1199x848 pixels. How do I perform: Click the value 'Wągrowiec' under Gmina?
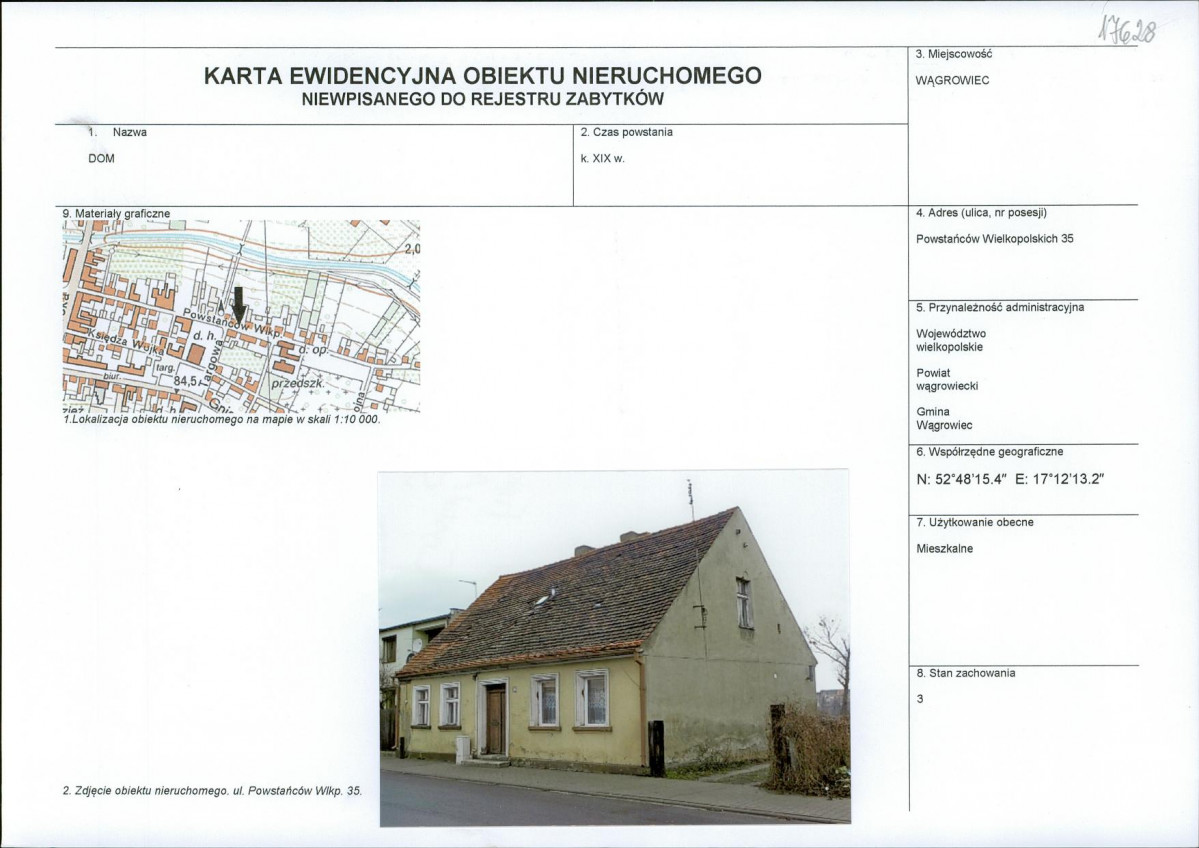(944, 425)
